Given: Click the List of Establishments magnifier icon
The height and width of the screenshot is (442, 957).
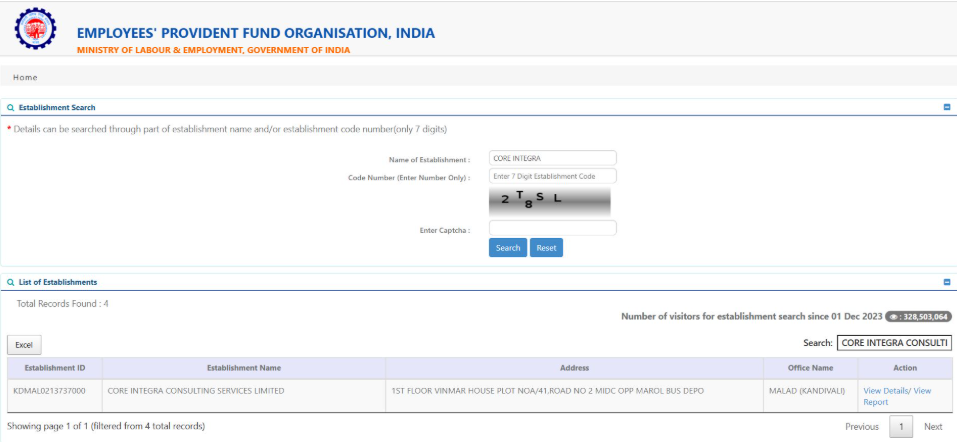Looking at the screenshot, I should coord(11,282).
